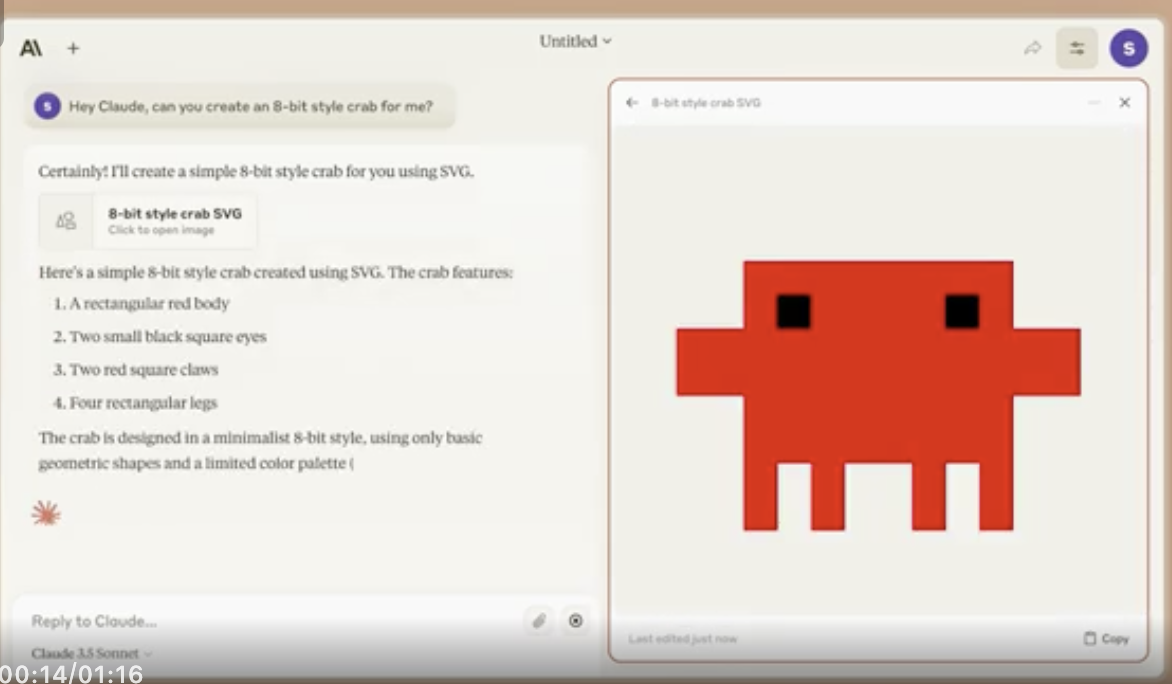Screen dimensions: 1172x684
Task: Open the Untitled chat title dropdown
Action: (x=576, y=42)
